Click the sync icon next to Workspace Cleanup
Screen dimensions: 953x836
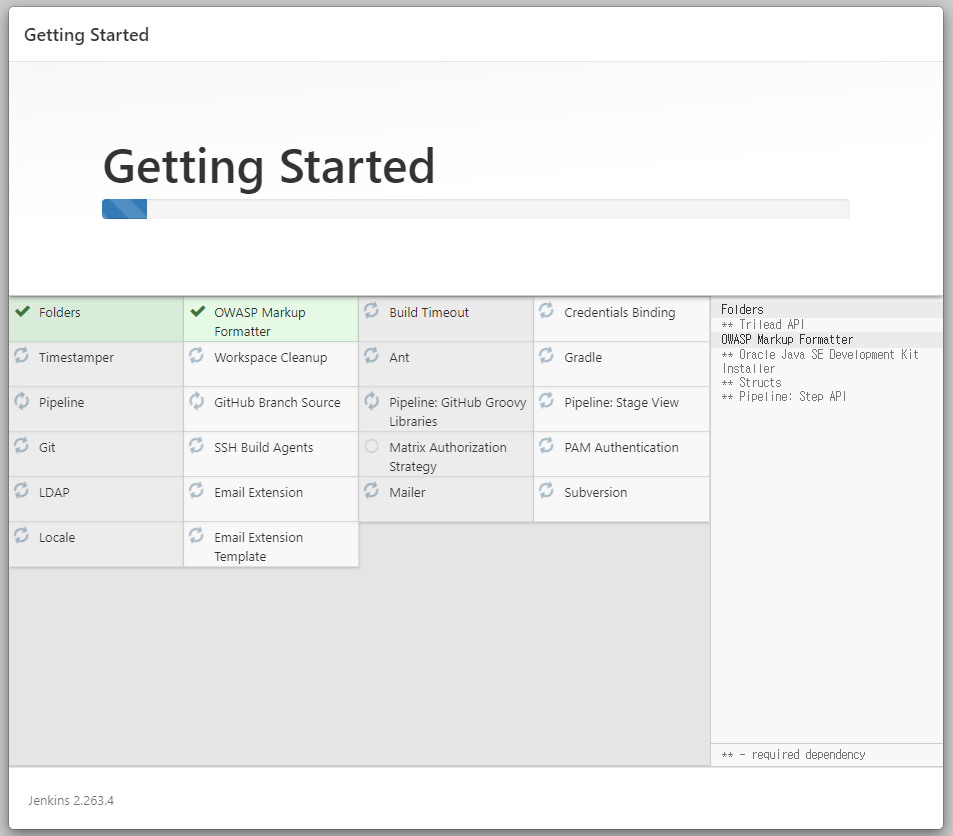tap(196, 355)
